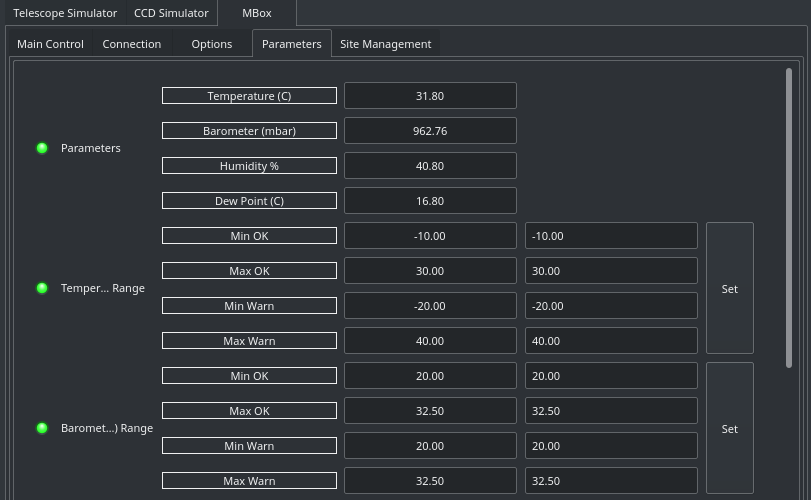Click the Barometer value 962.76
Viewport: 811px width, 500px height.
(x=430, y=131)
